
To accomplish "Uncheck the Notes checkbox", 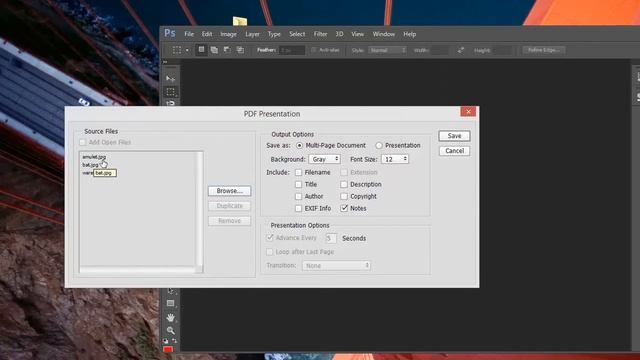I will 344,208.
